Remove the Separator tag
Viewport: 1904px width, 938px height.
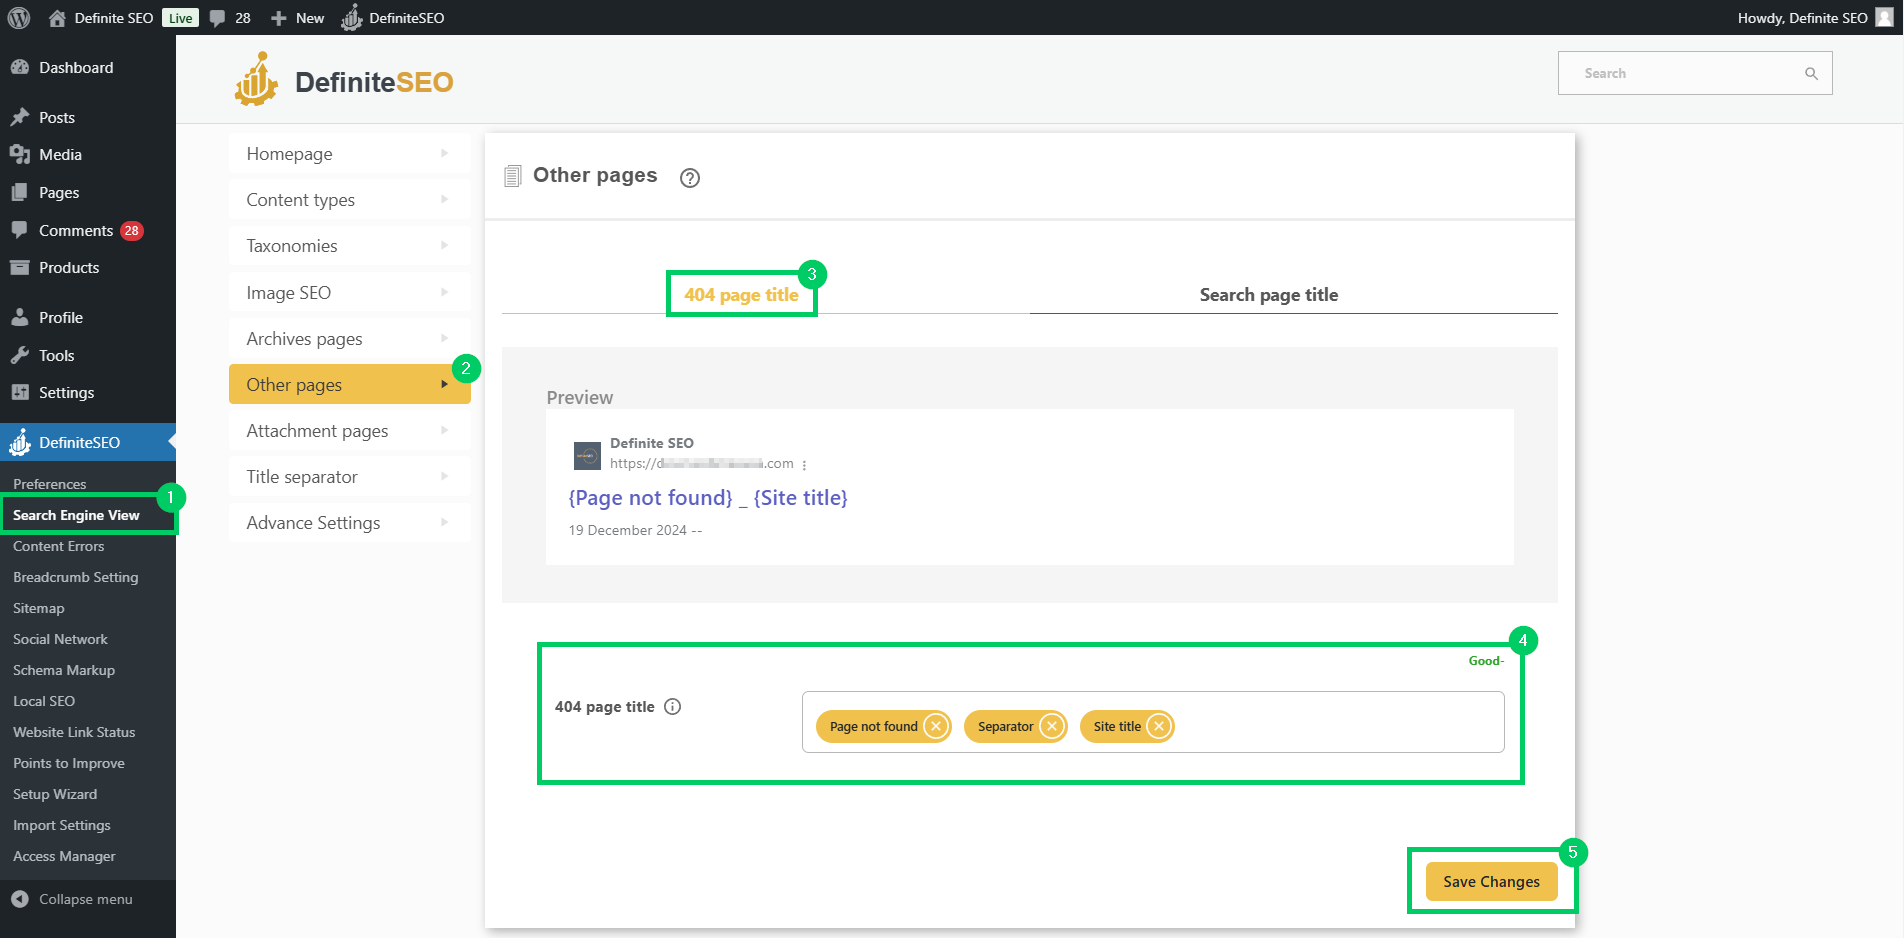[1052, 726]
